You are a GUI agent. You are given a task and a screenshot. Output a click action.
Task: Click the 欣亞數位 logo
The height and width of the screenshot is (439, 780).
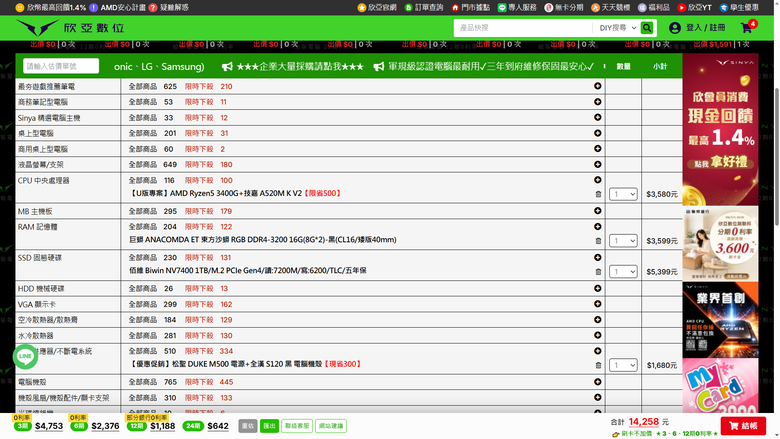[70, 28]
